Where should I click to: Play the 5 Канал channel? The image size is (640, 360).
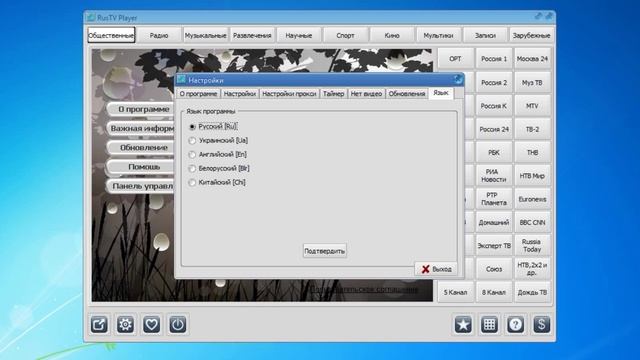pos(456,292)
